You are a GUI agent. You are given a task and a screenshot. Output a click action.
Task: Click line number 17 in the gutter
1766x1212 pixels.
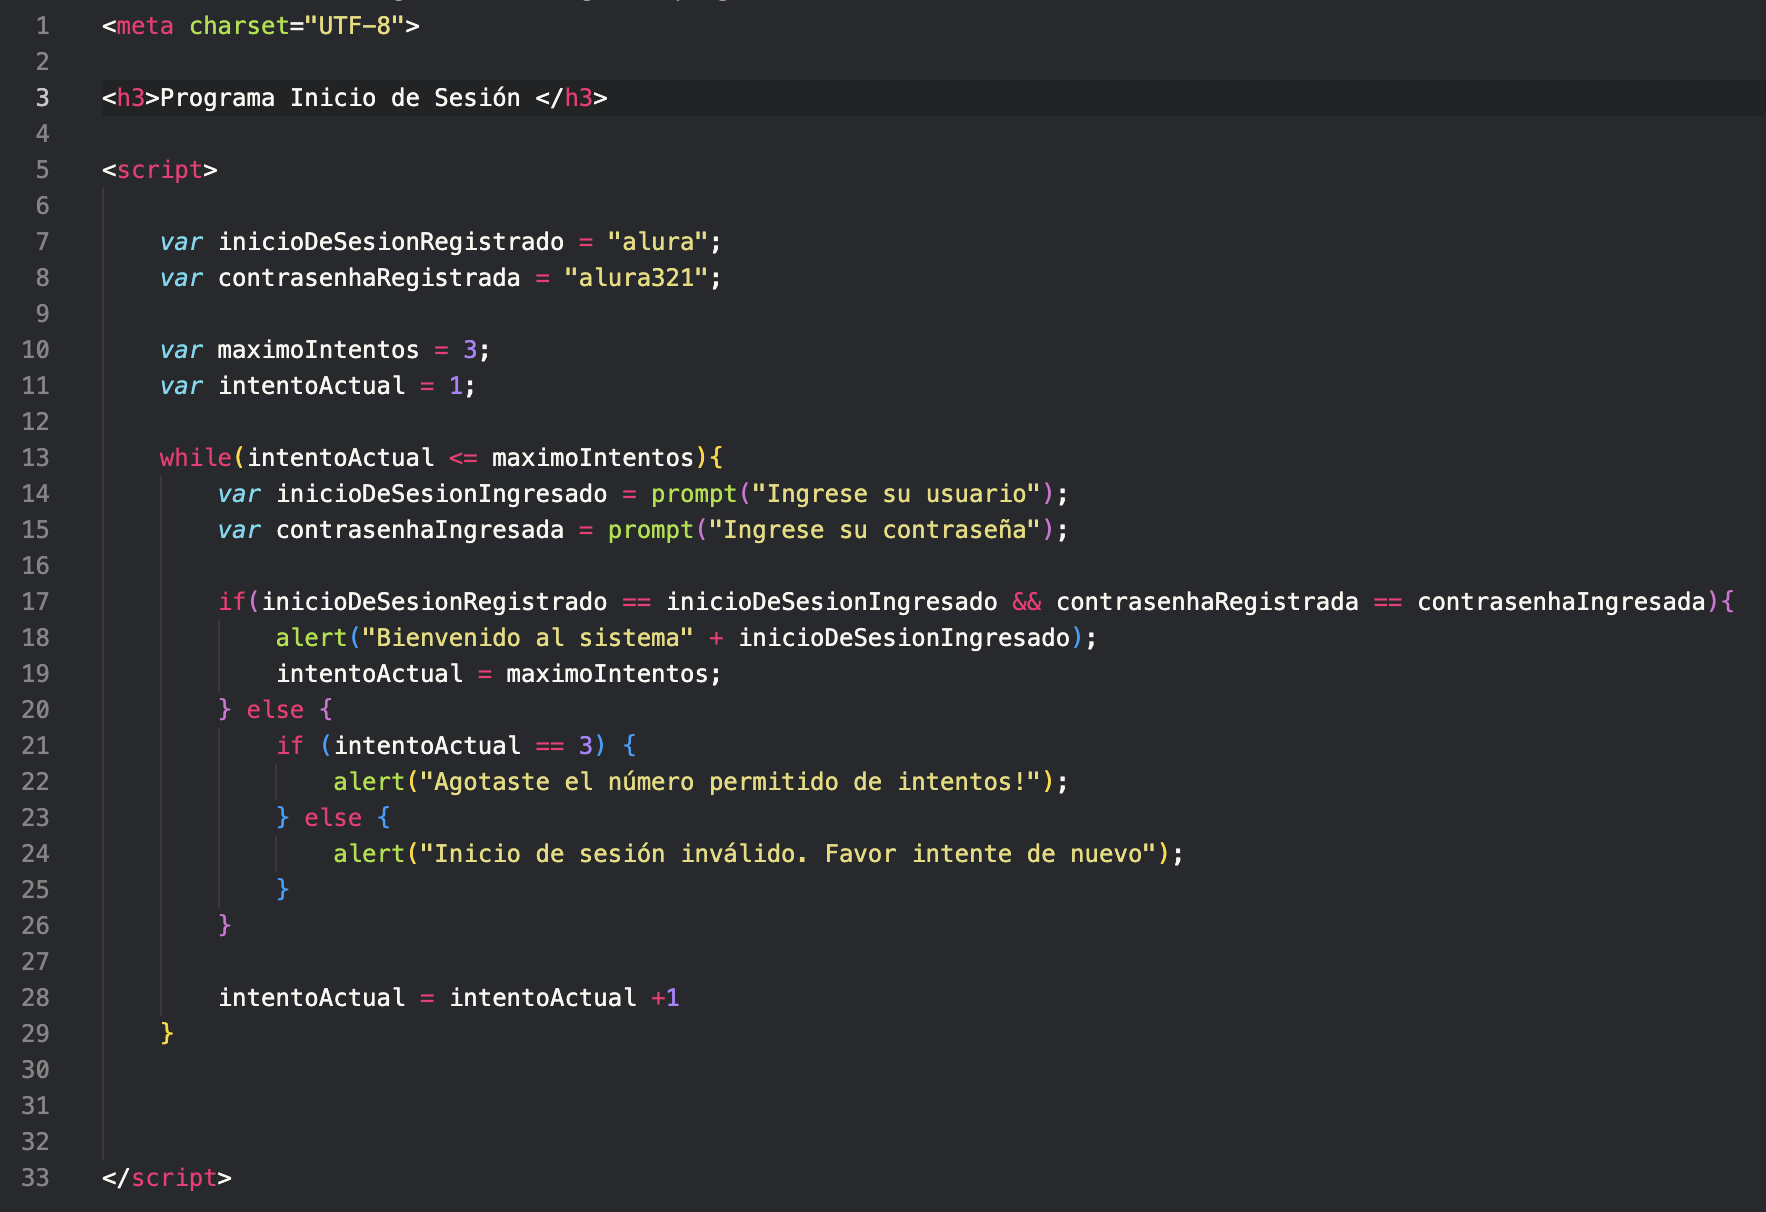point(35,602)
